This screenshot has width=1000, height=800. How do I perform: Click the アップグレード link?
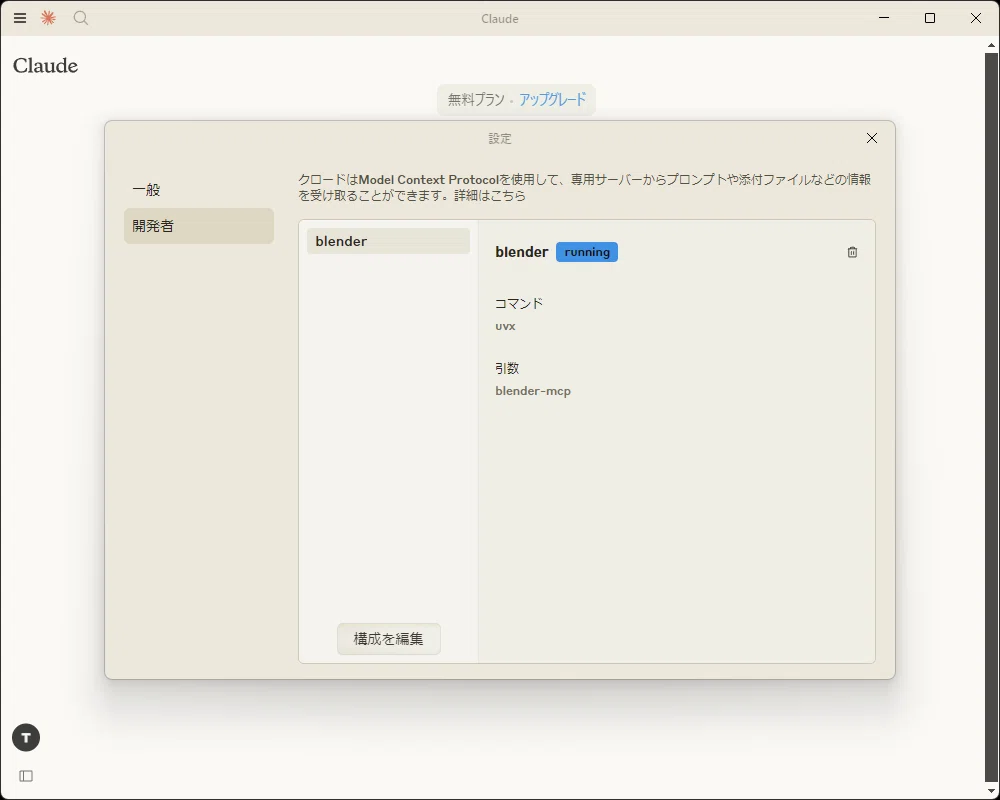click(552, 100)
